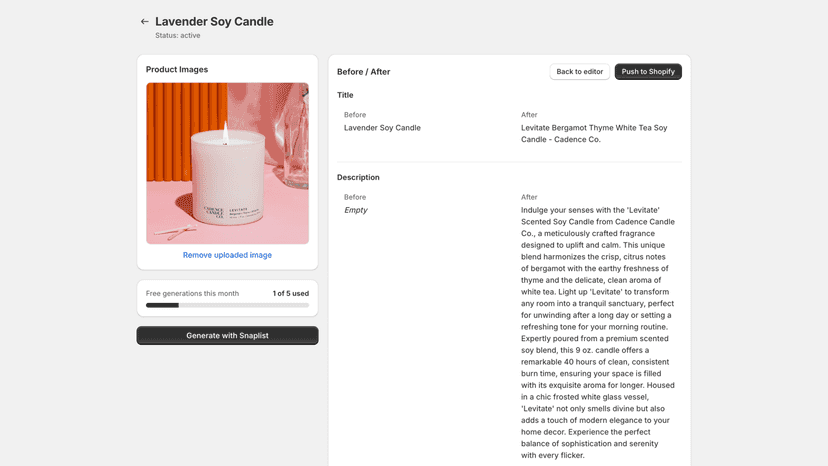Click the 'Status: active' label
Image resolution: width=828 pixels, height=466 pixels.
click(177, 35)
